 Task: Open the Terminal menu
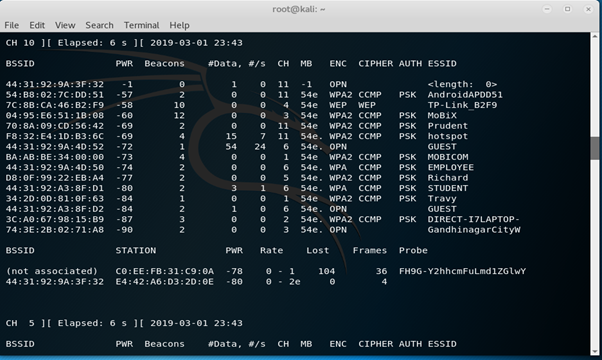click(x=141, y=25)
